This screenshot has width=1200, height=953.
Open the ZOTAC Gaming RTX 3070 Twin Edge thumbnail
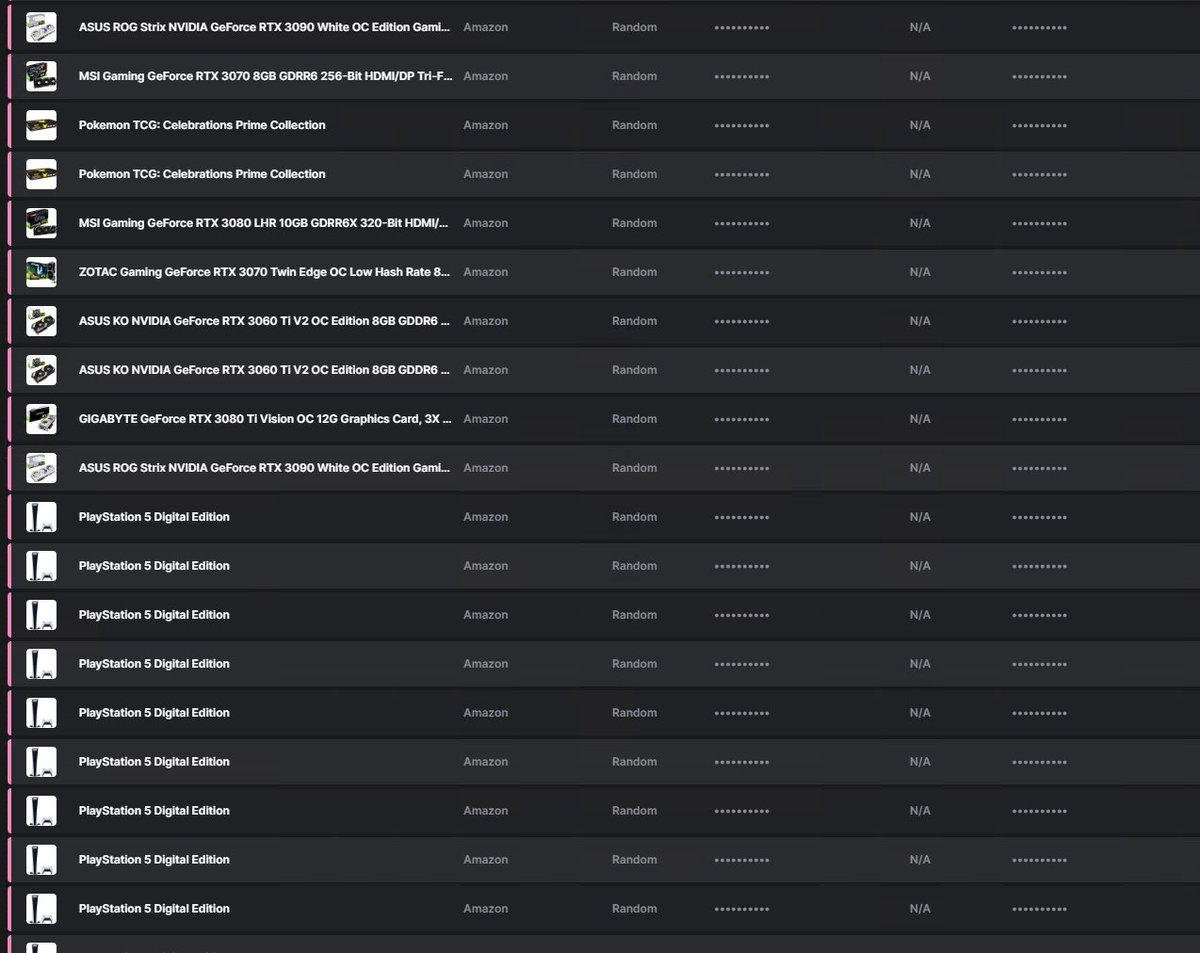tap(41, 272)
